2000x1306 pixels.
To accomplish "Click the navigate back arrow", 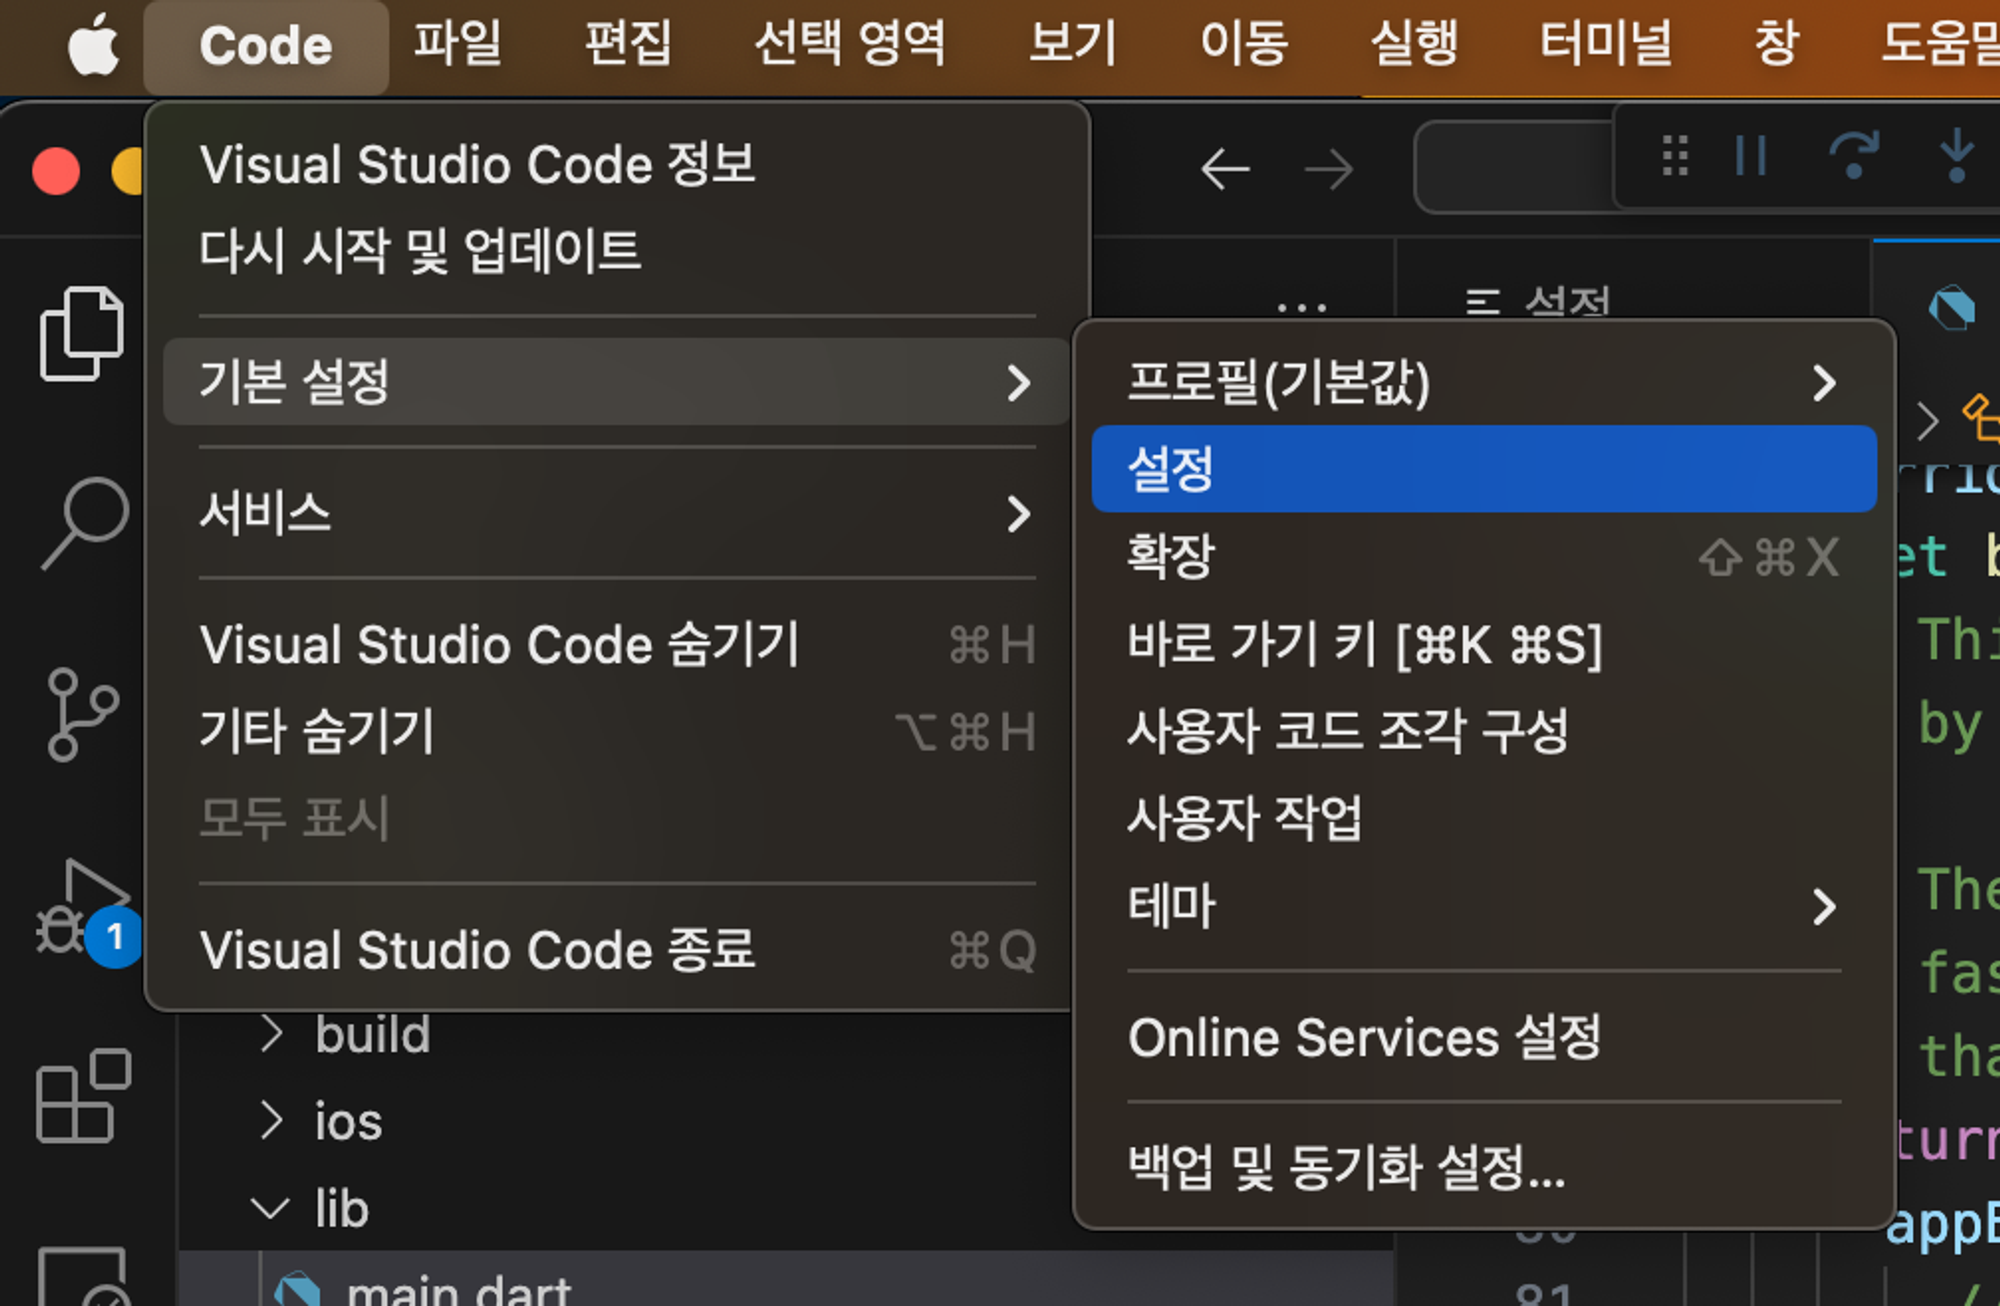I will point(1225,170).
